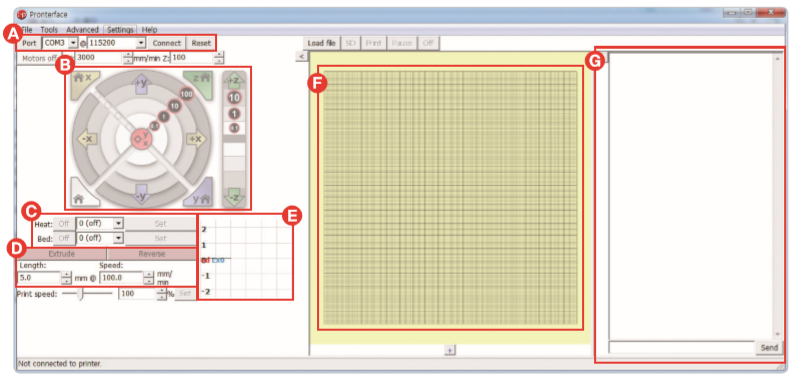
Task: Select the 0.1 step on XY jog diagonal
Action: point(155,126)
